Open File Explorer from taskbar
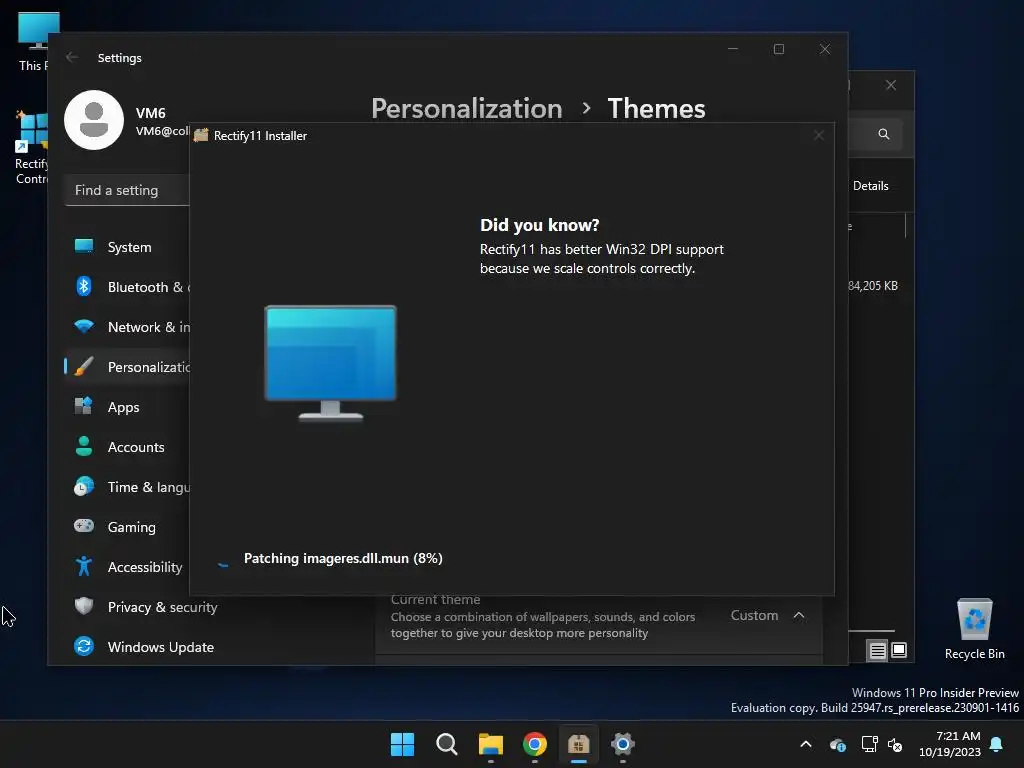1024x768 pixels. point(490,744)
